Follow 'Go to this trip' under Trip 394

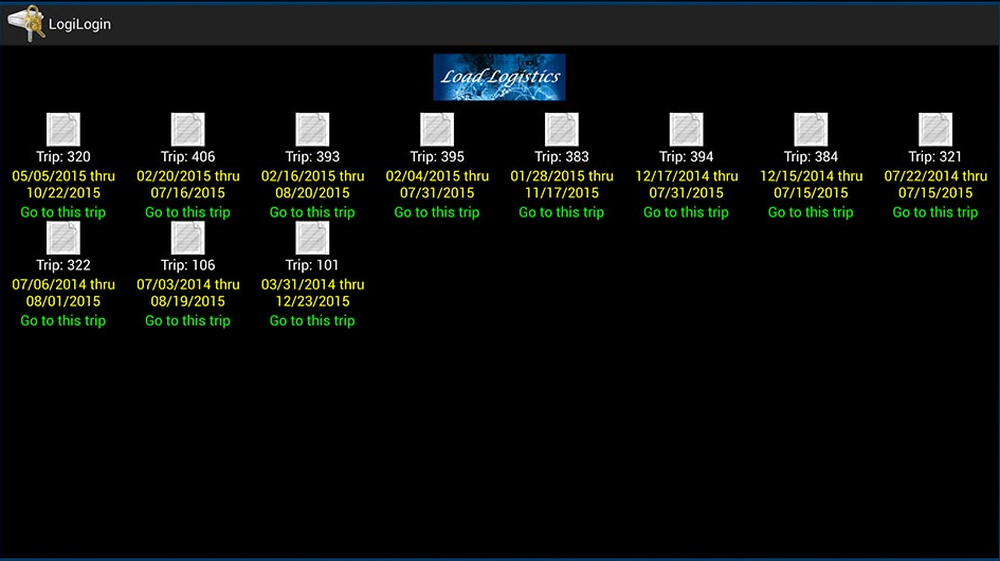[x=686, y=212]
